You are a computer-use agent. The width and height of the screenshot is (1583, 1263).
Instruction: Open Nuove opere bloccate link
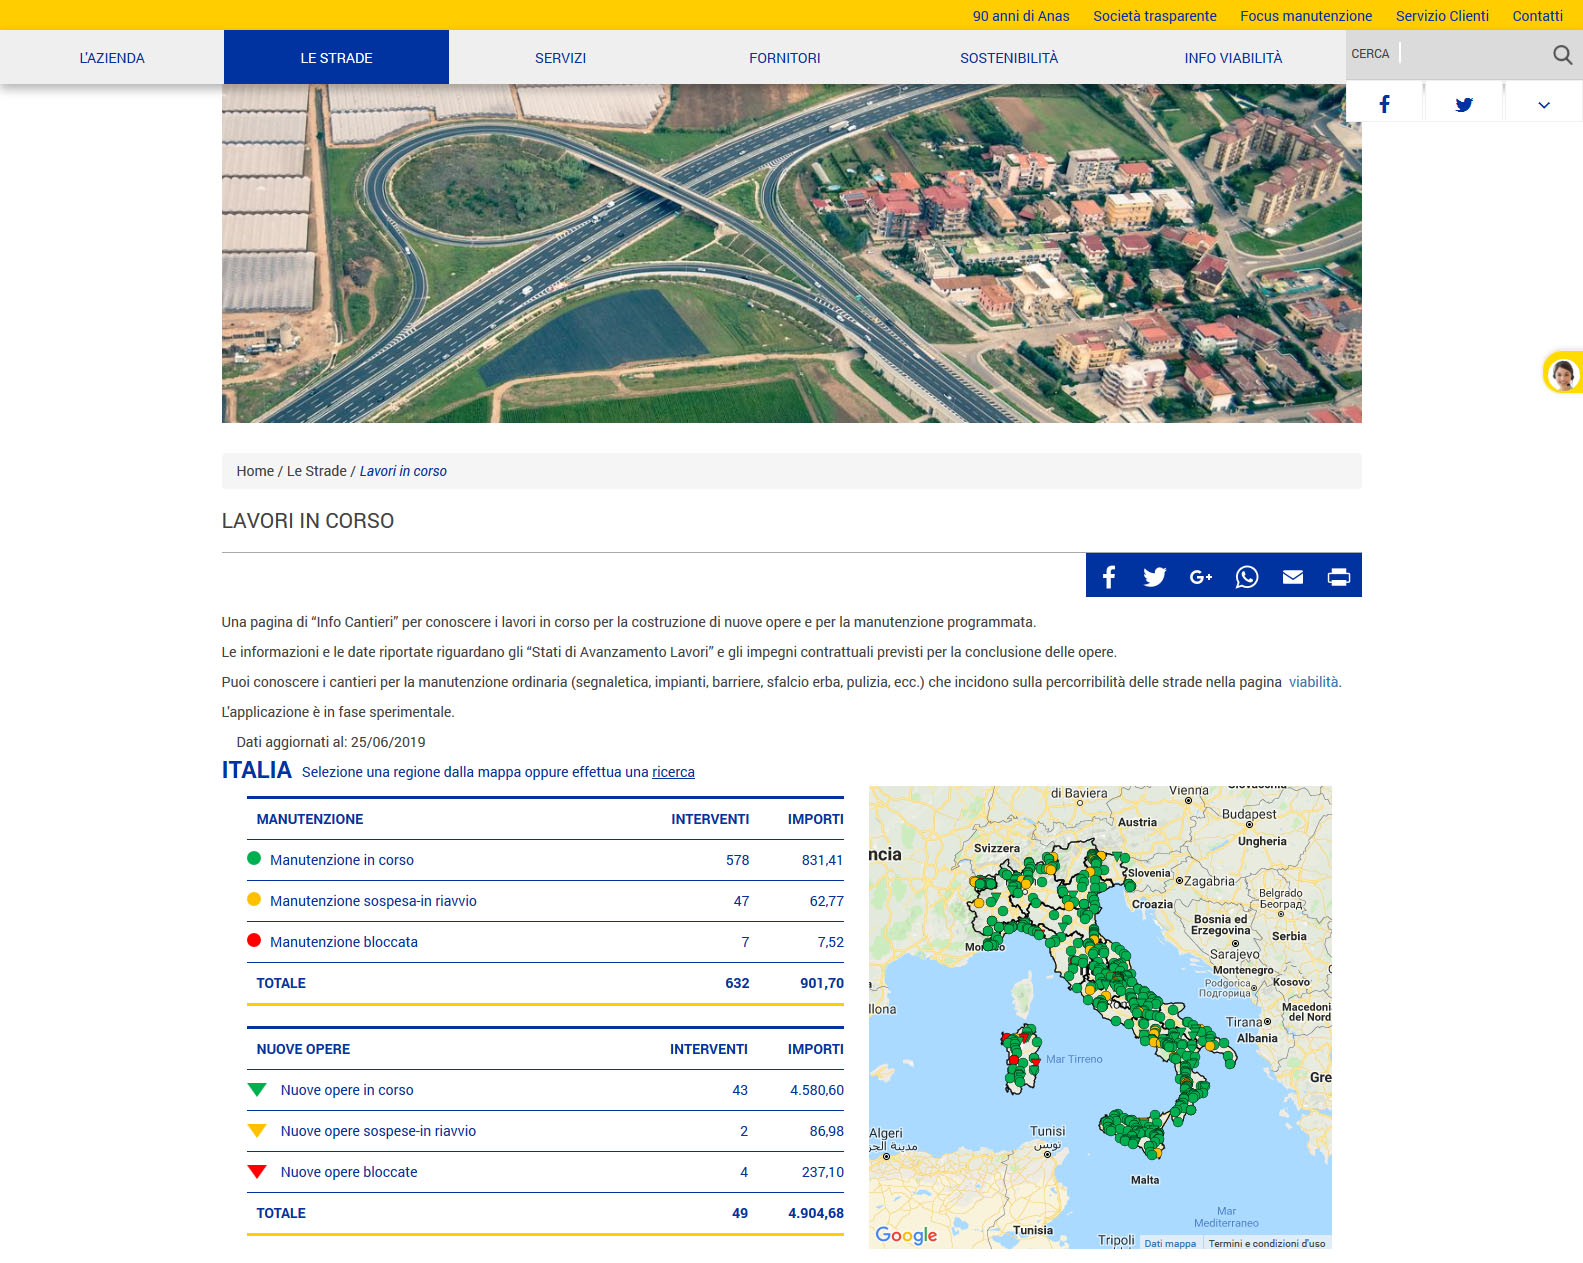coord(349,1172)
